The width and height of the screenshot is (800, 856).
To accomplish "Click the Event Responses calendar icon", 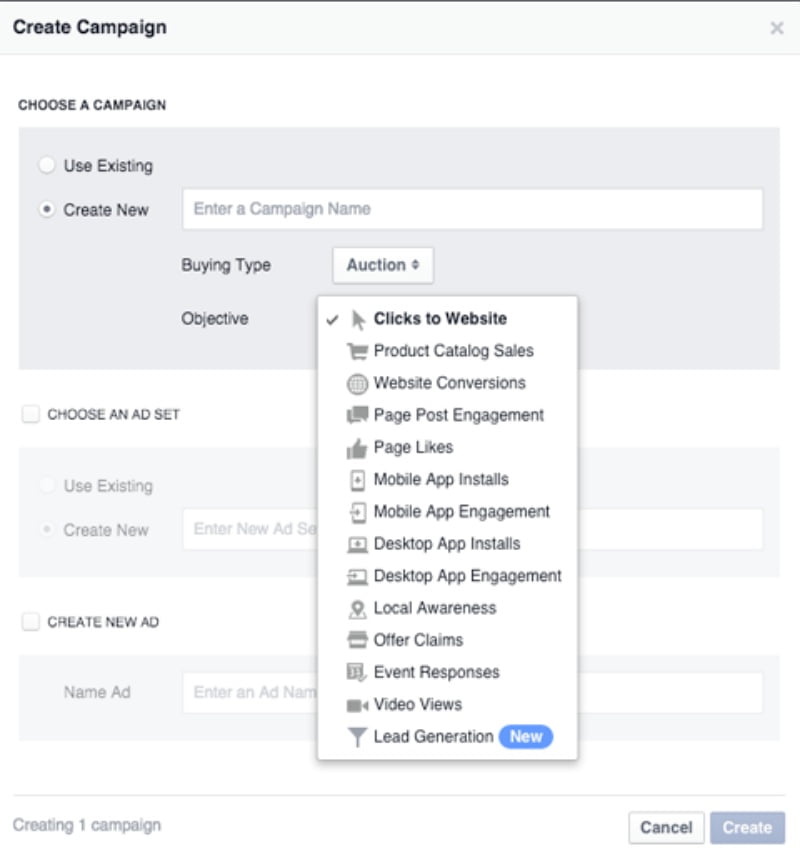I will tap(357, 672).
